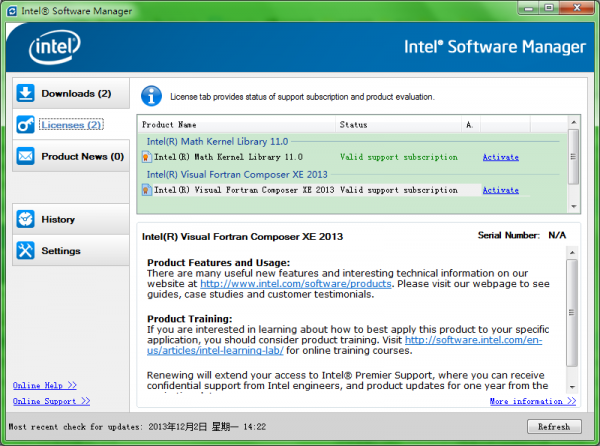This screenshot has height=446, width=600.
Task: Click the Visual Fortran Composer license icon
Action: tap(146, 190)
